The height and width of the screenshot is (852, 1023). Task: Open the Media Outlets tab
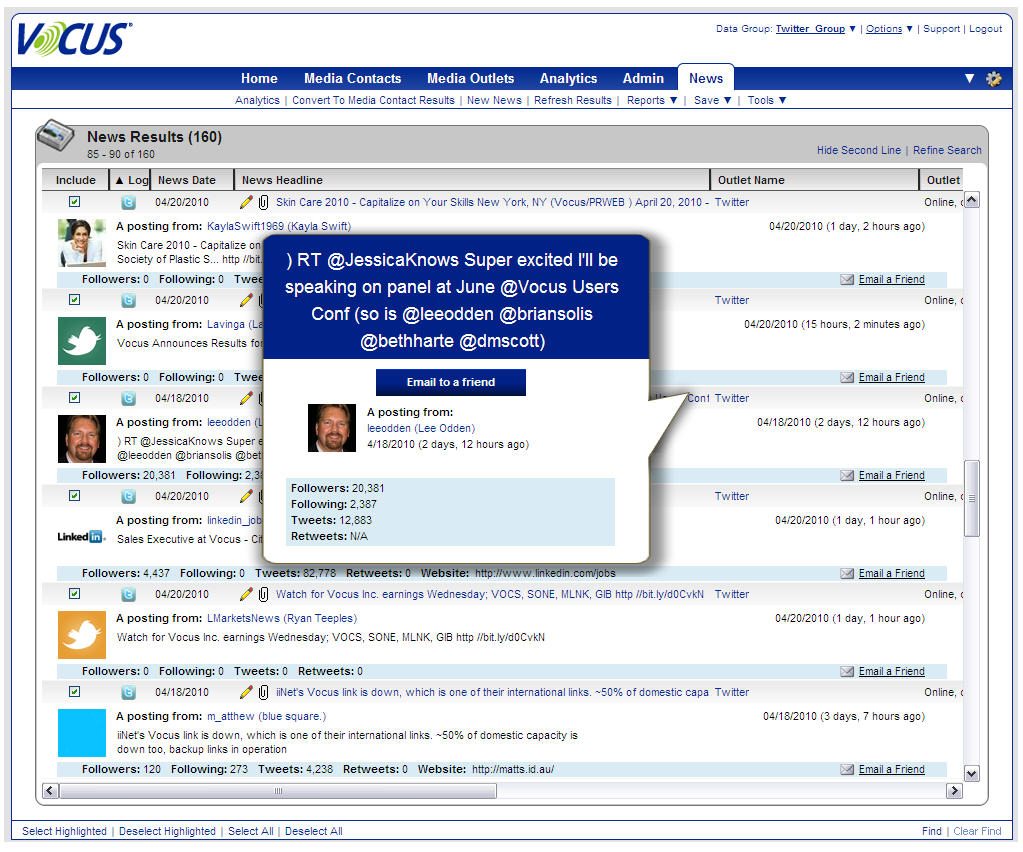pos(470,78)
